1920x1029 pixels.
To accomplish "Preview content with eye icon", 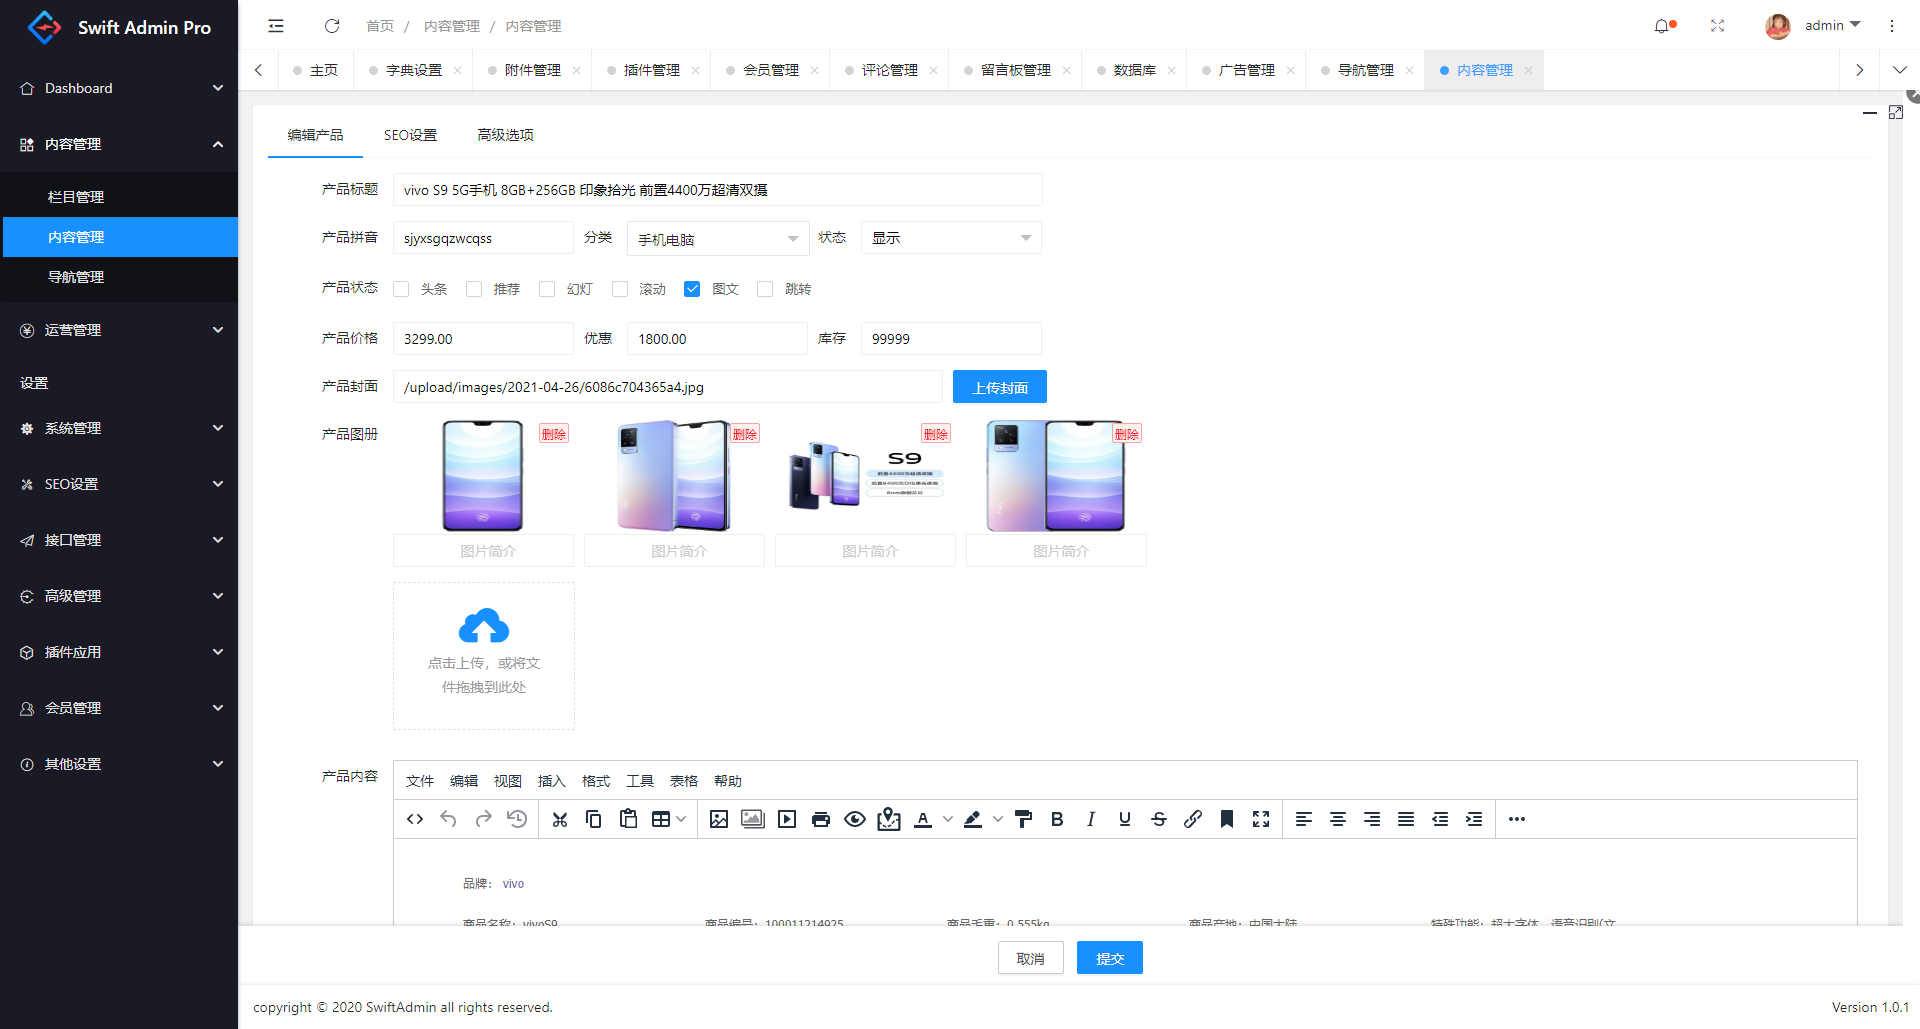I will click(855, 819).
